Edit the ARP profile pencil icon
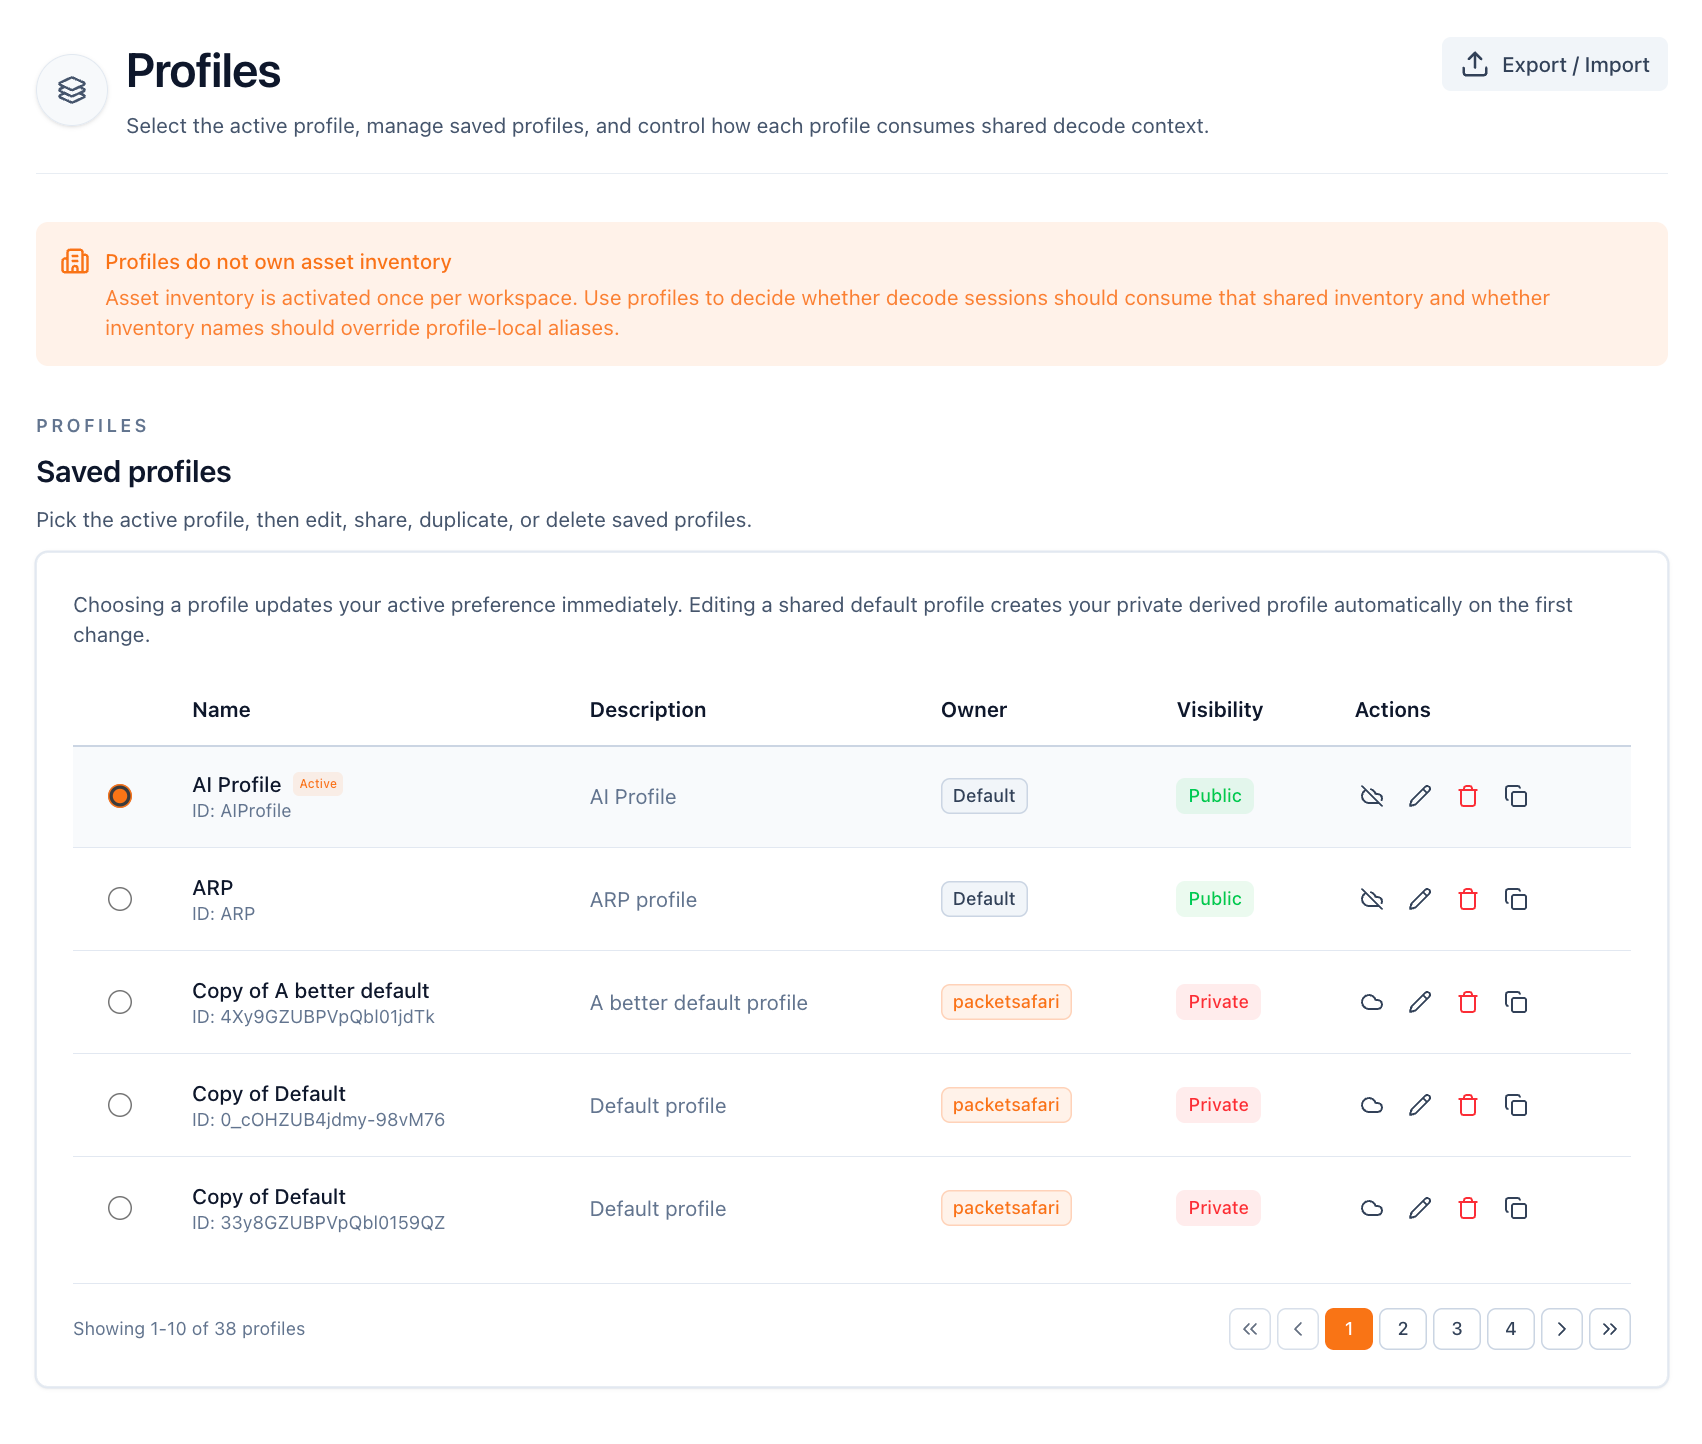1702x1444 pixels. pos(1420,899)
